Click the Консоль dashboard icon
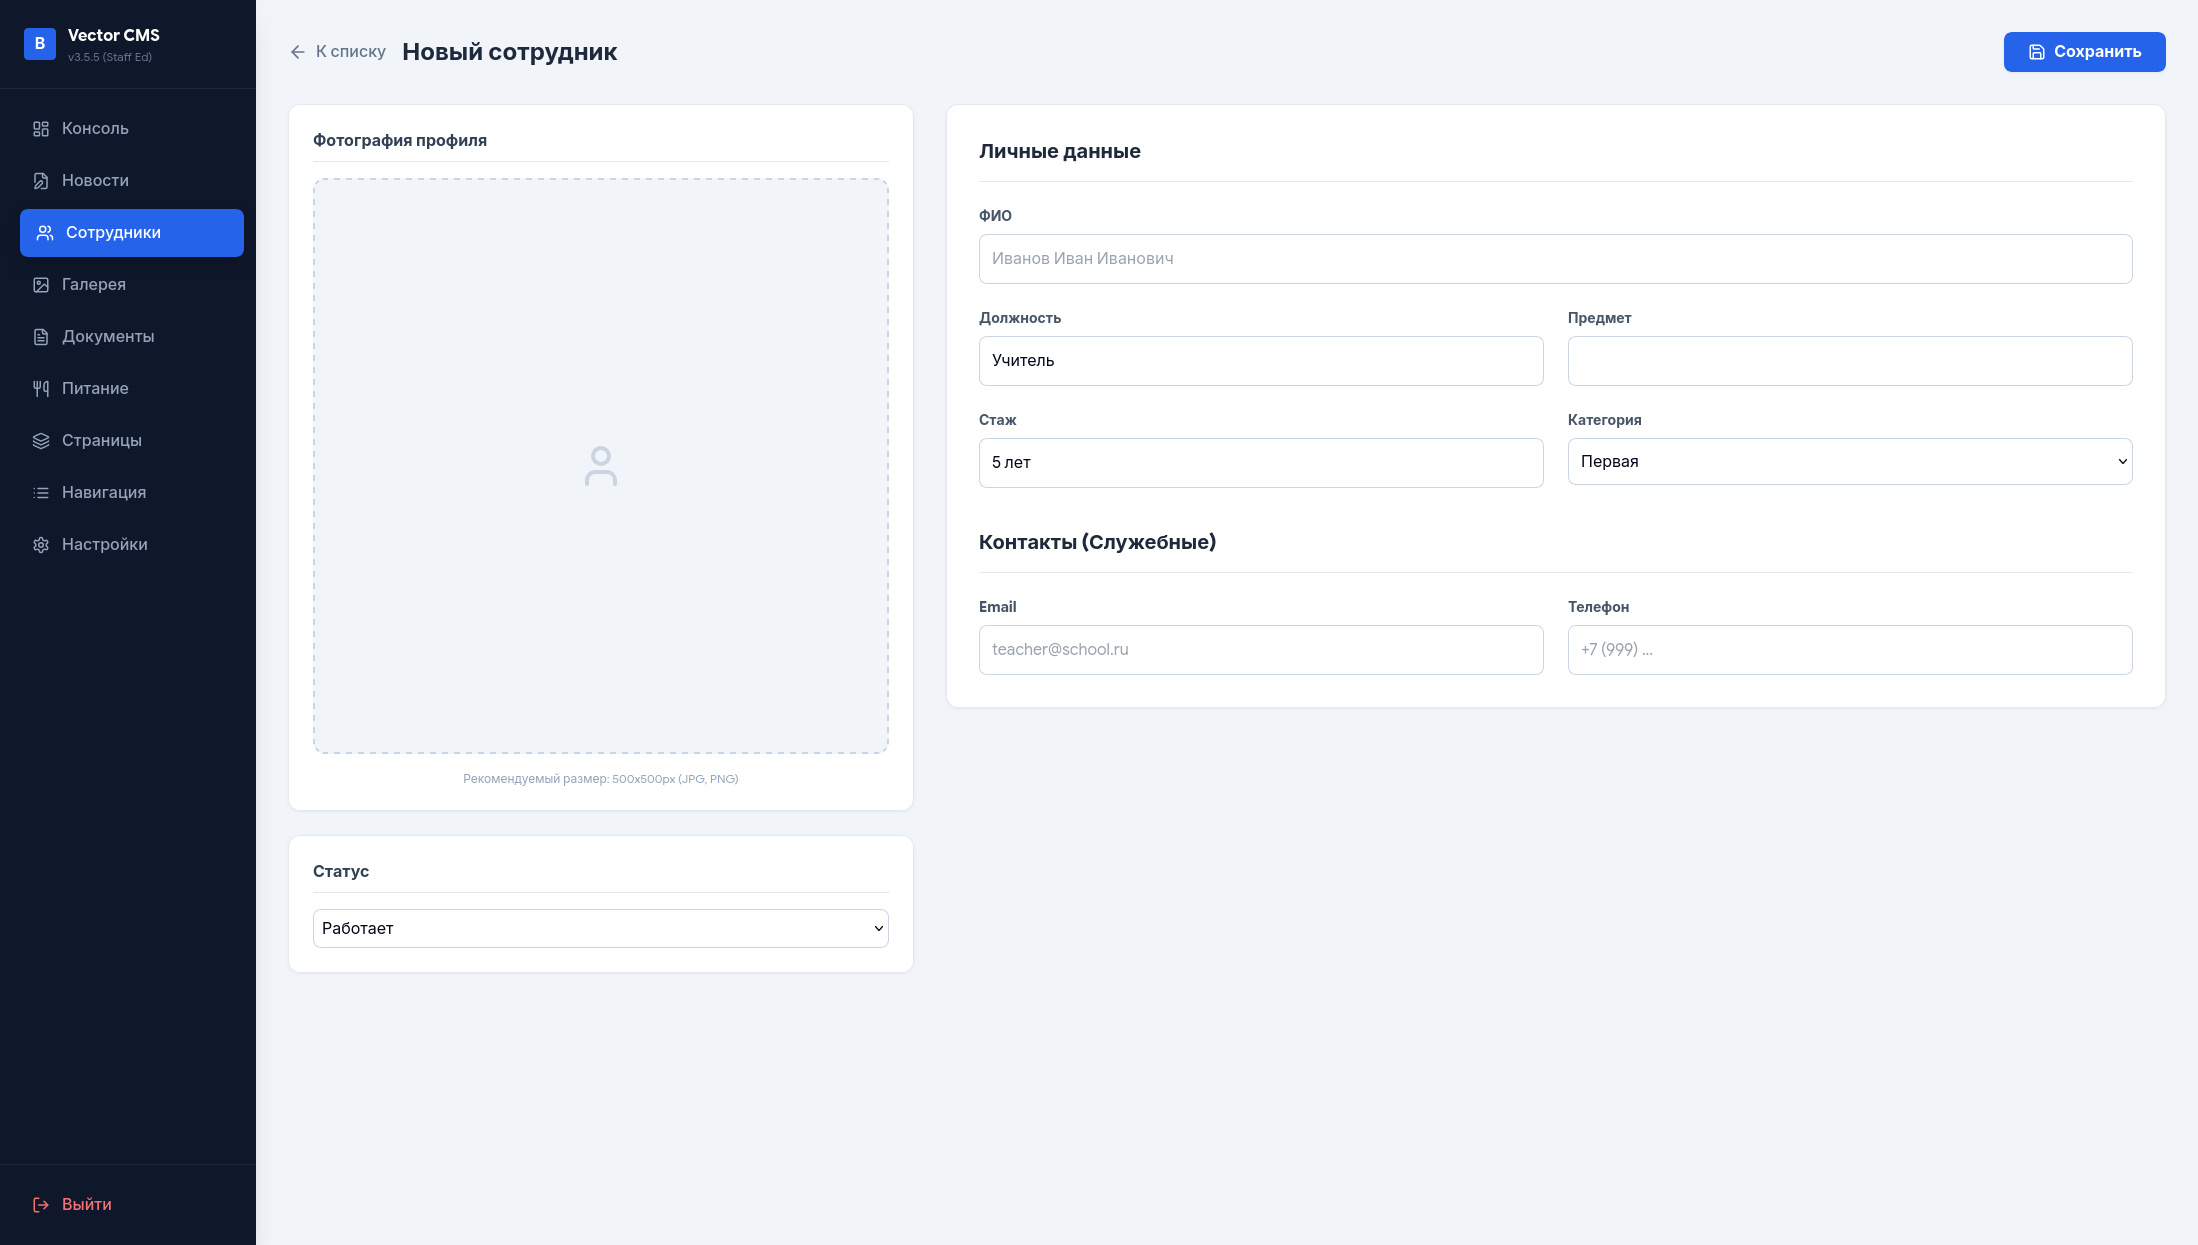2198x1245 pixels. click(41, 129)
